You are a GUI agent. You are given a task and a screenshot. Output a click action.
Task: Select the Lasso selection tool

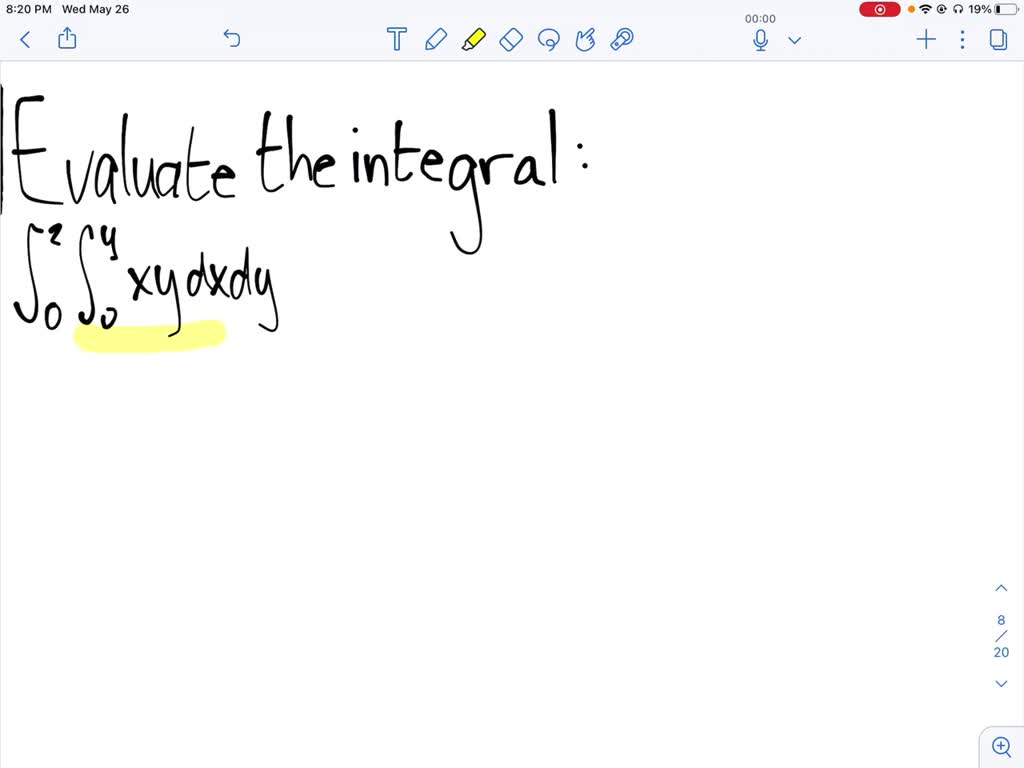click(x=548, y=39)
